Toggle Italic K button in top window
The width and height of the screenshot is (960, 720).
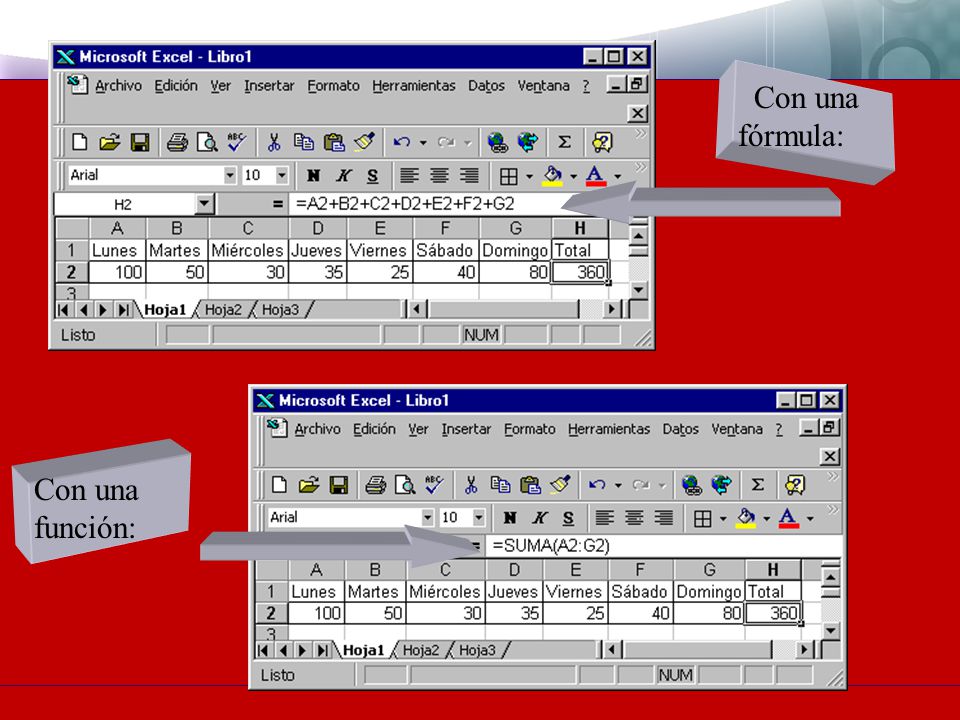pyautogui.click(x=343, y=176)
